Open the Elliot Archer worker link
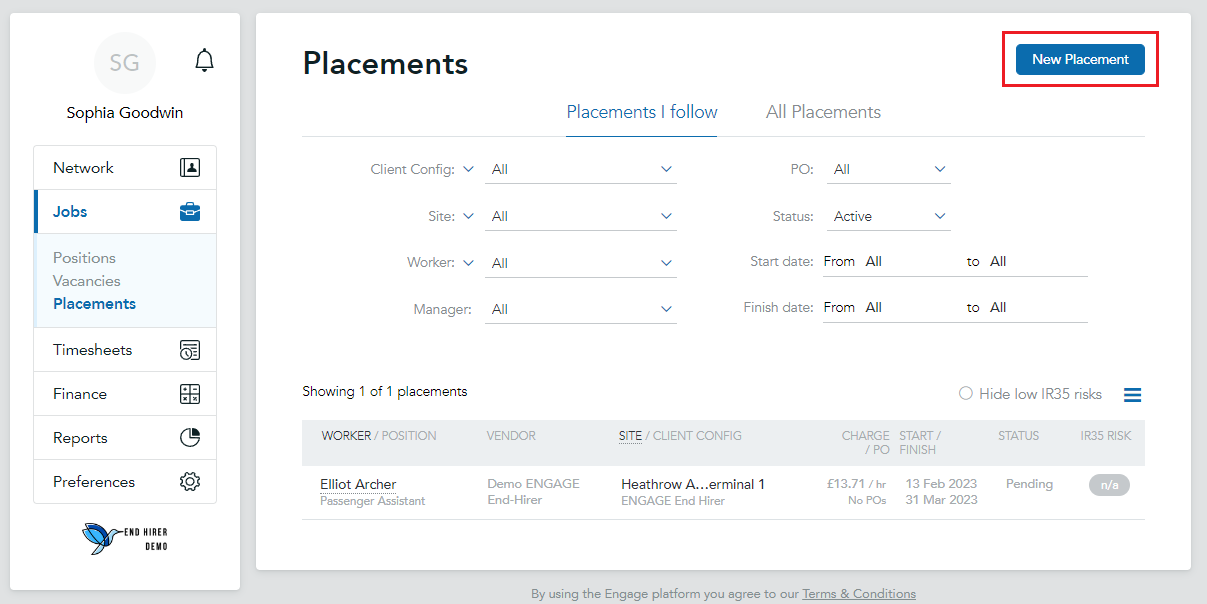 (x=358, y=484)
